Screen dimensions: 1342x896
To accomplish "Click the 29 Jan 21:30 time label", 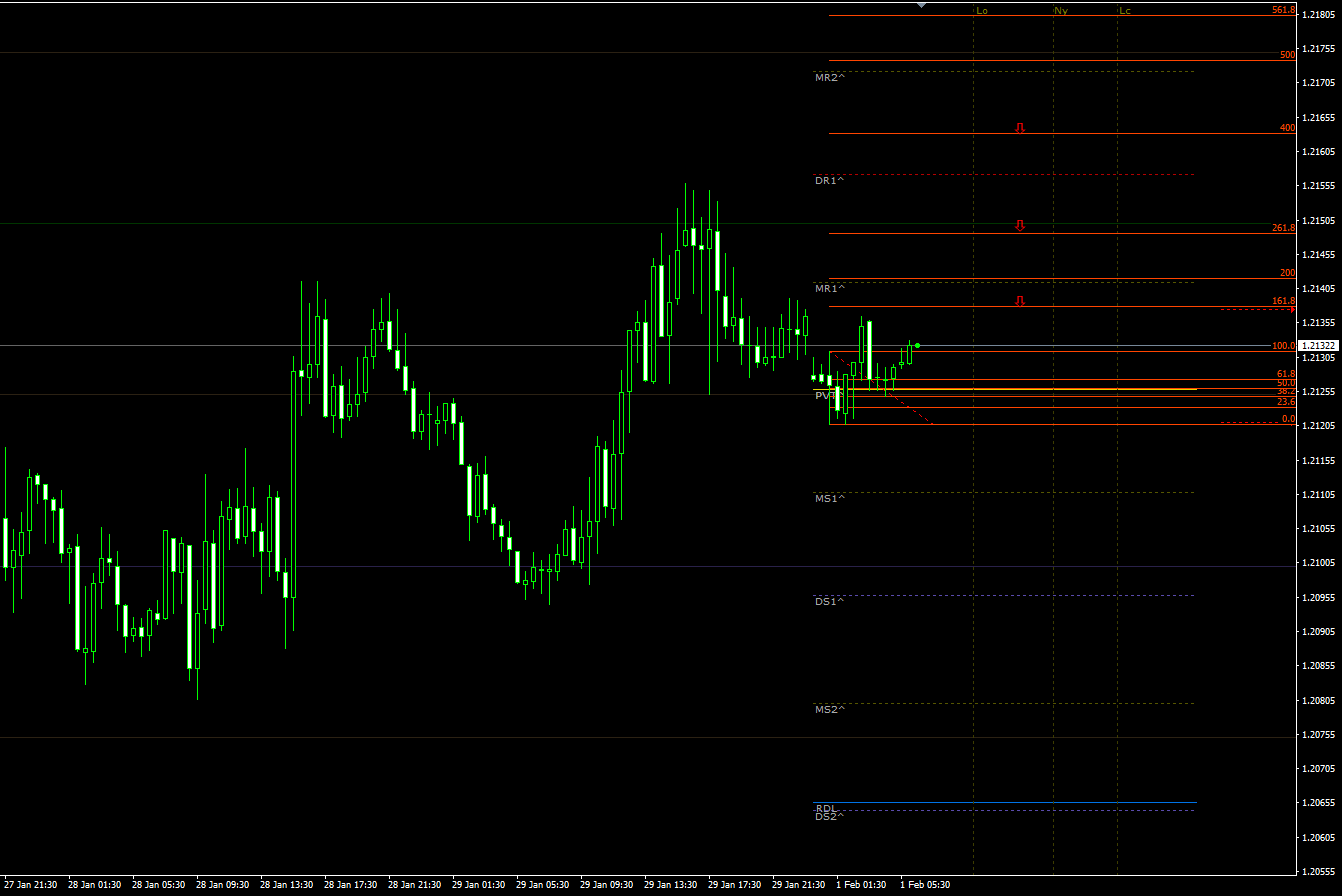I will coord(799,885).
